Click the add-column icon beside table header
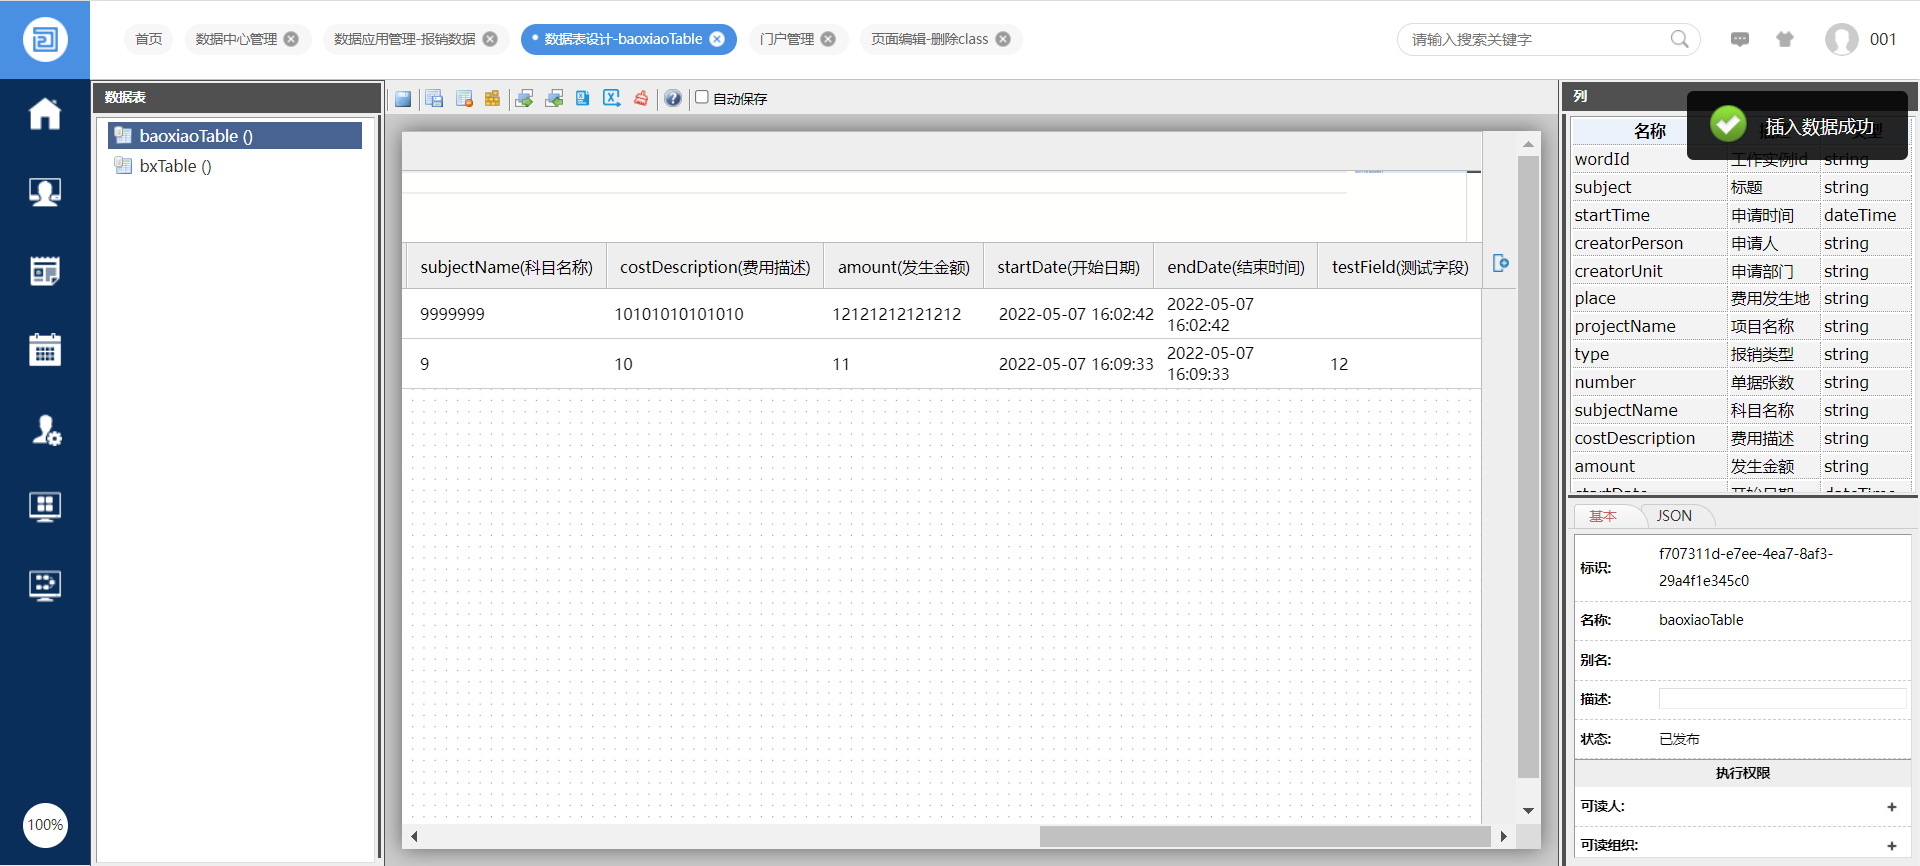The image size is (1920, 866). (1500, 263)
